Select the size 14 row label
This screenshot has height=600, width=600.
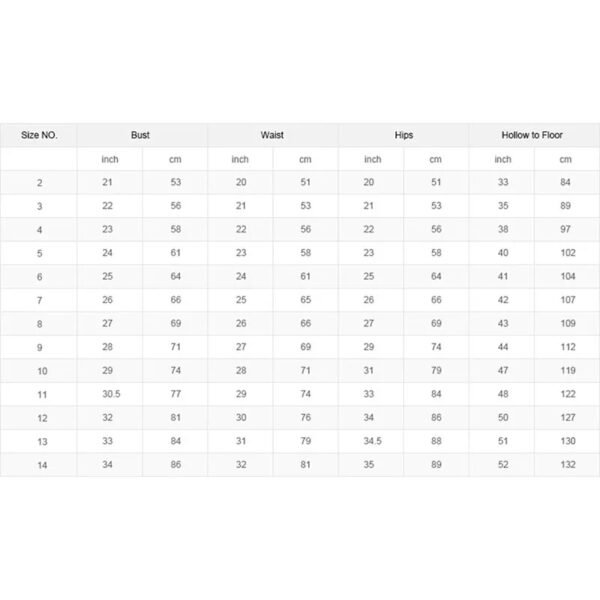[42, 465]
